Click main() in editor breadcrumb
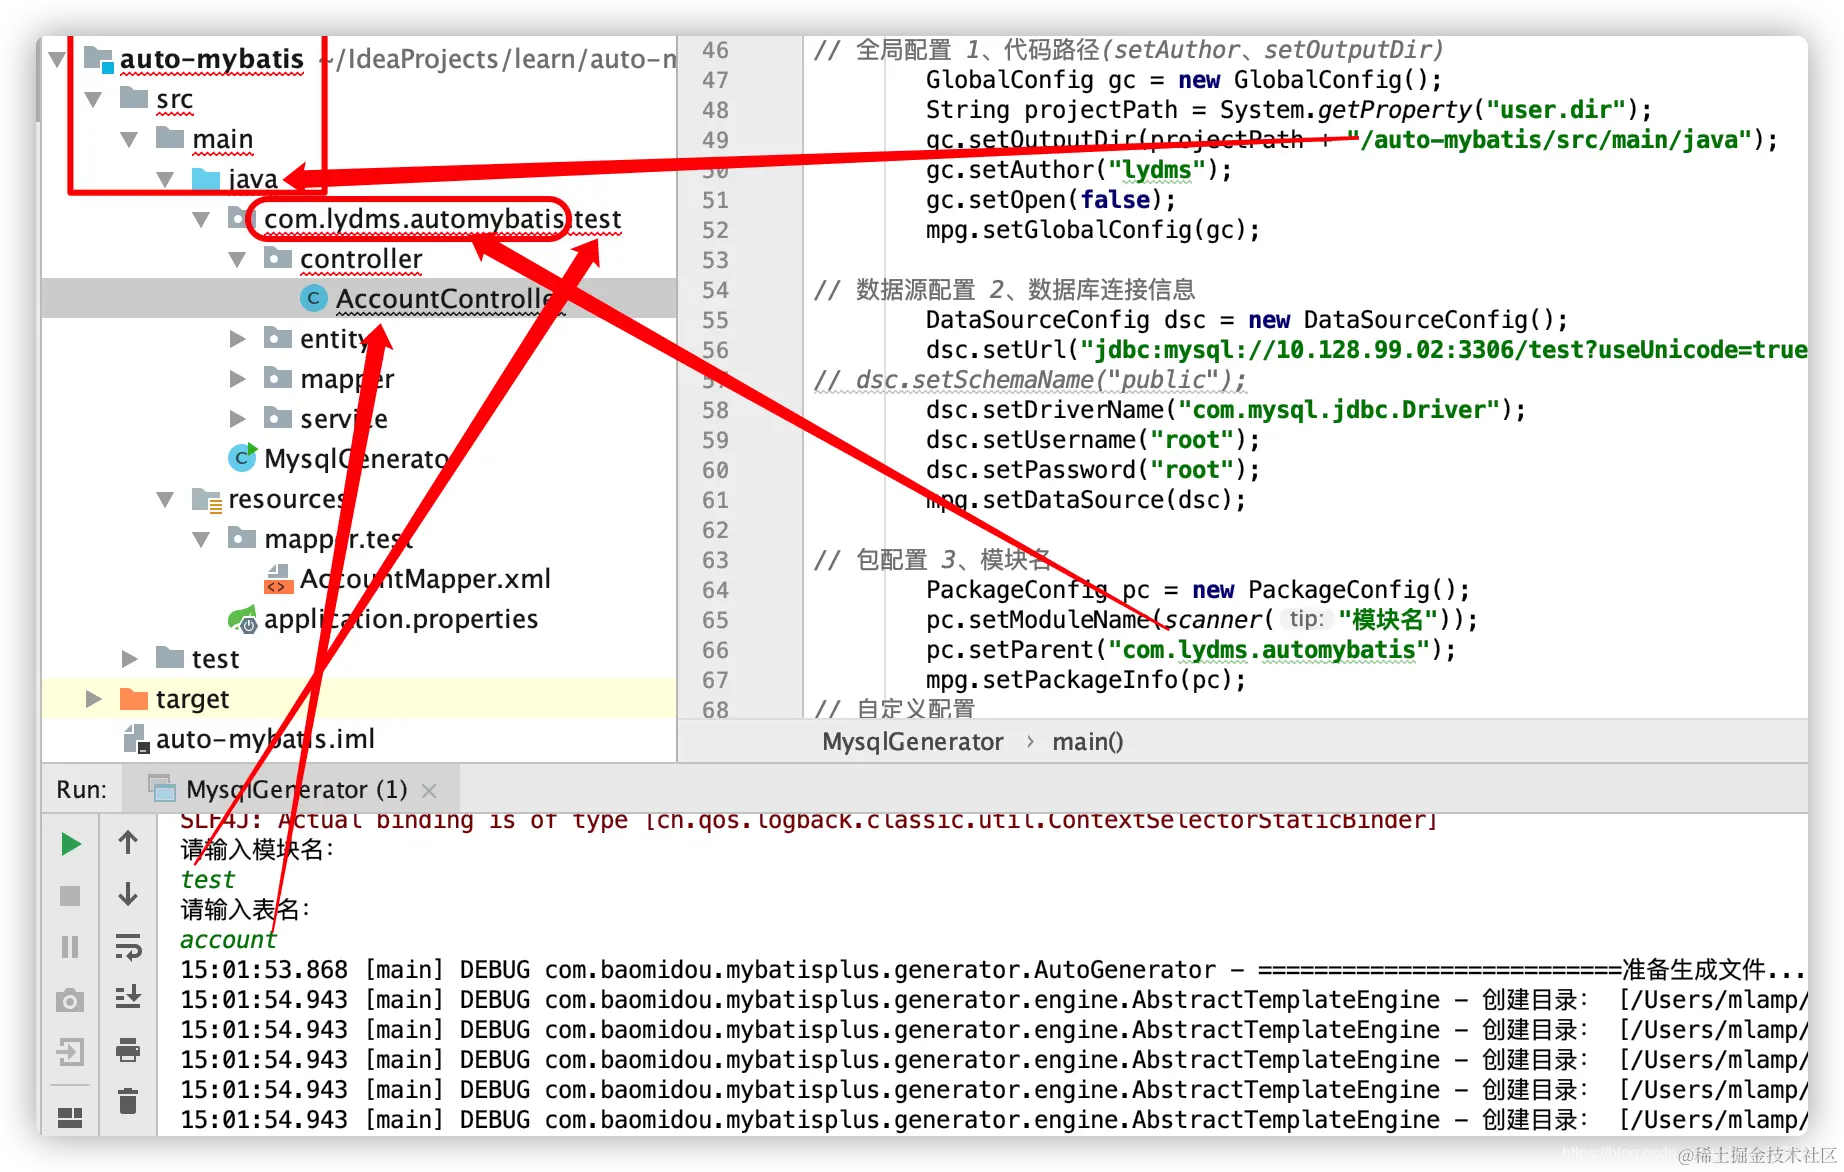 (x=1087, y=741)
